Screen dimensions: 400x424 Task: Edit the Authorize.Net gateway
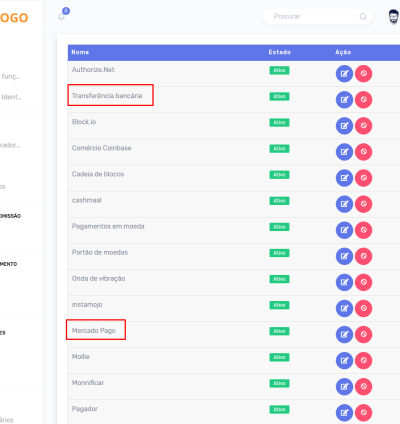tap(344, 73)
